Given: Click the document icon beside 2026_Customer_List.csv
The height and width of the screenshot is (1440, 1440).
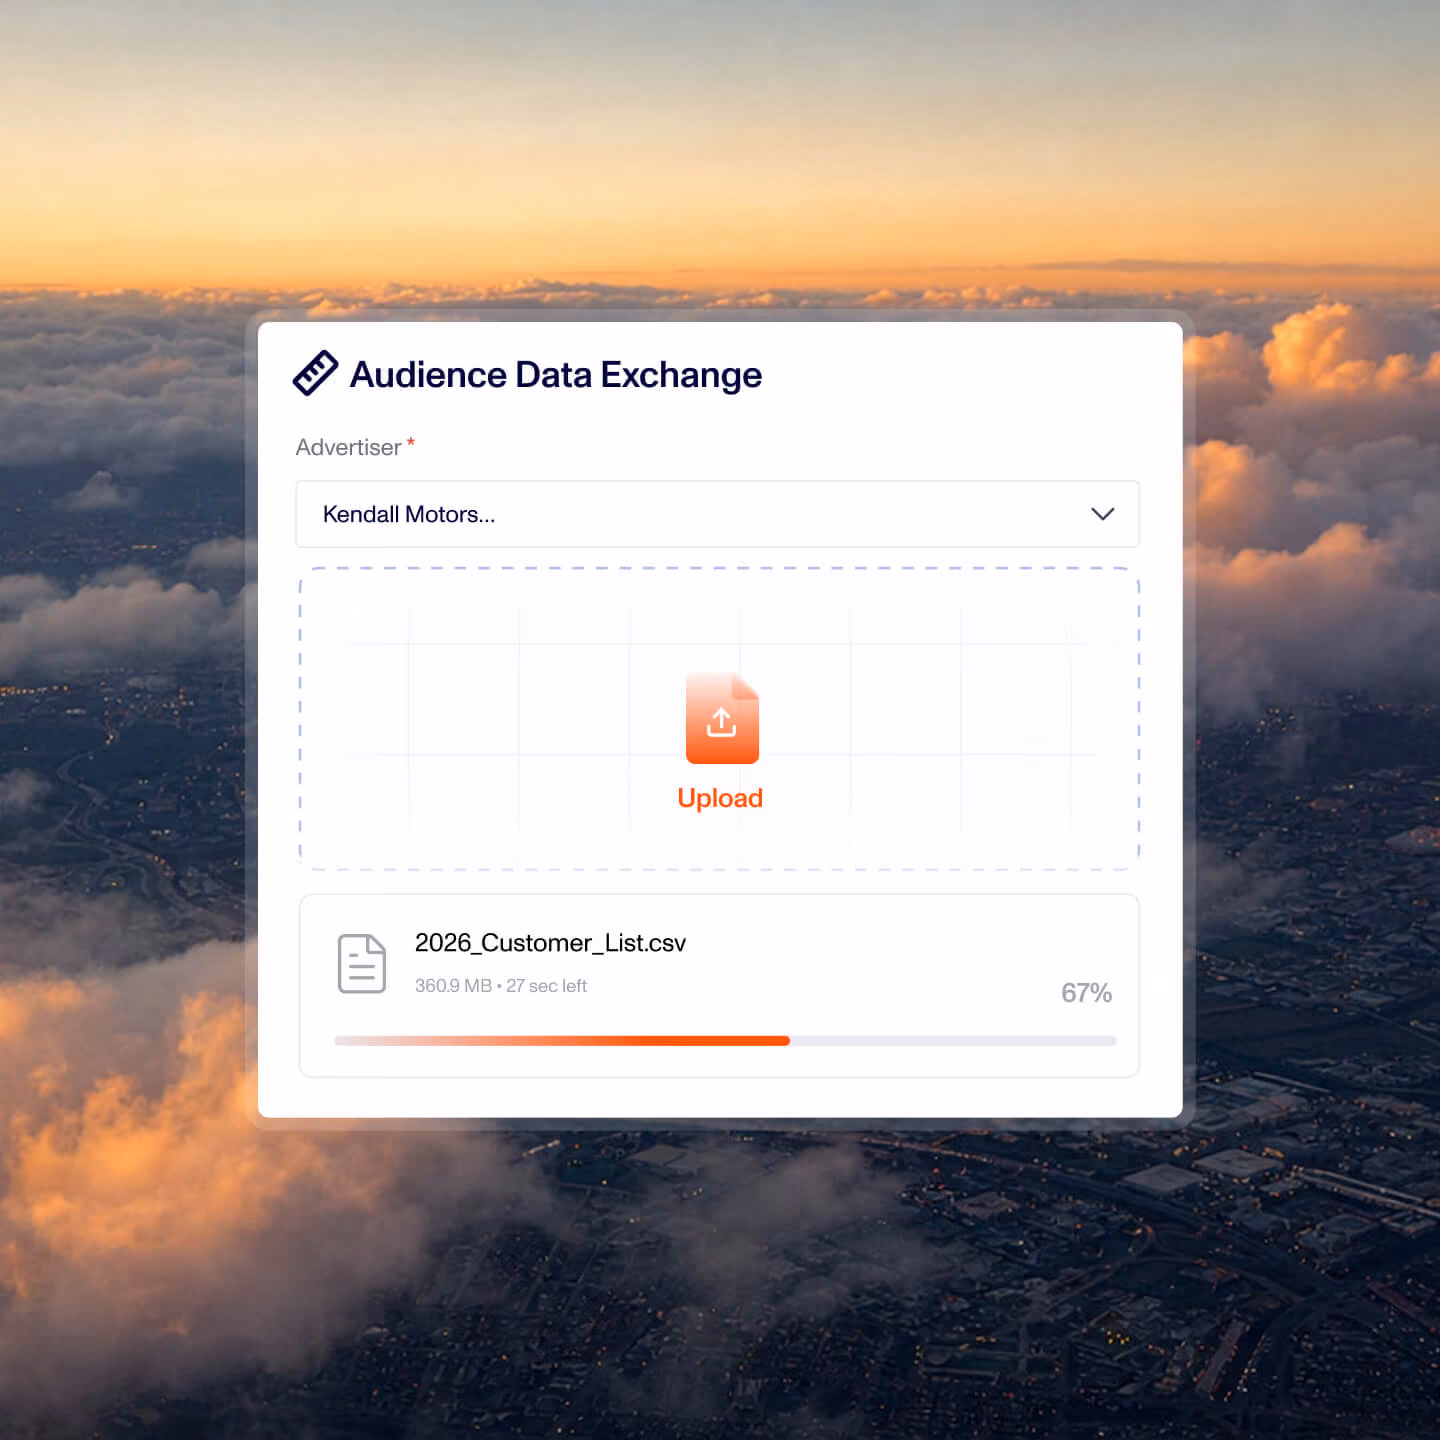Looking at the screenshot, I should 362,963.
